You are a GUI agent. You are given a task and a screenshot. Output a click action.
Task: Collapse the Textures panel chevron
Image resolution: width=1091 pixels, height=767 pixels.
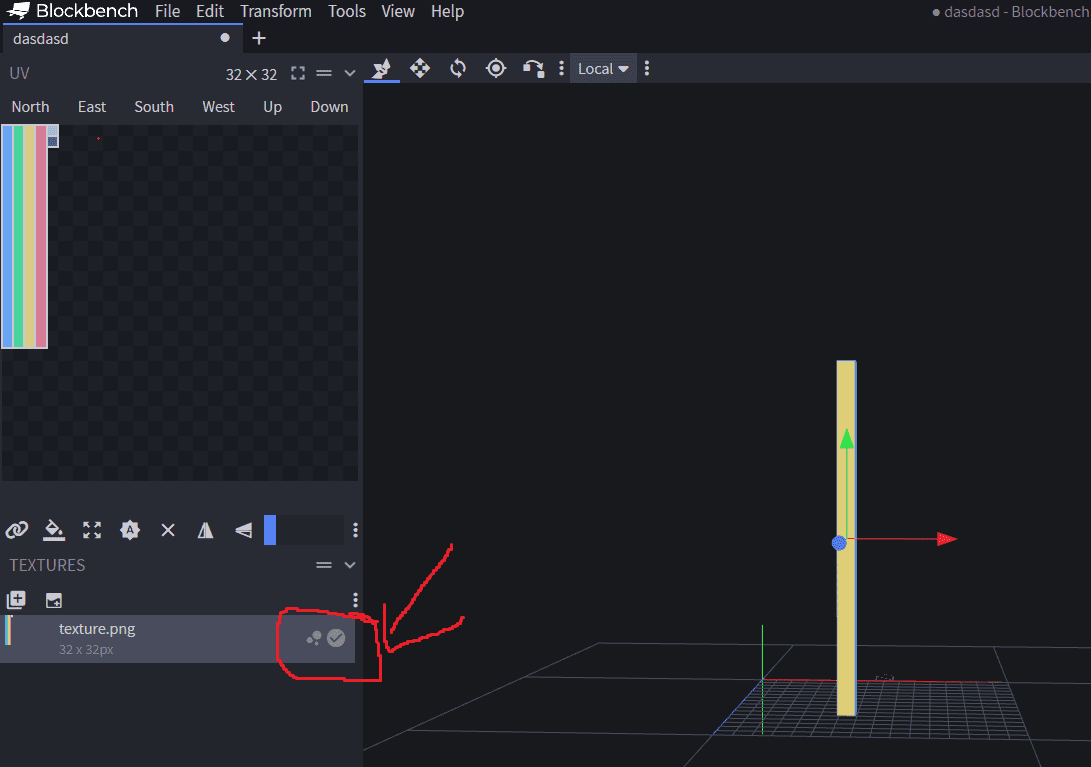349,565
